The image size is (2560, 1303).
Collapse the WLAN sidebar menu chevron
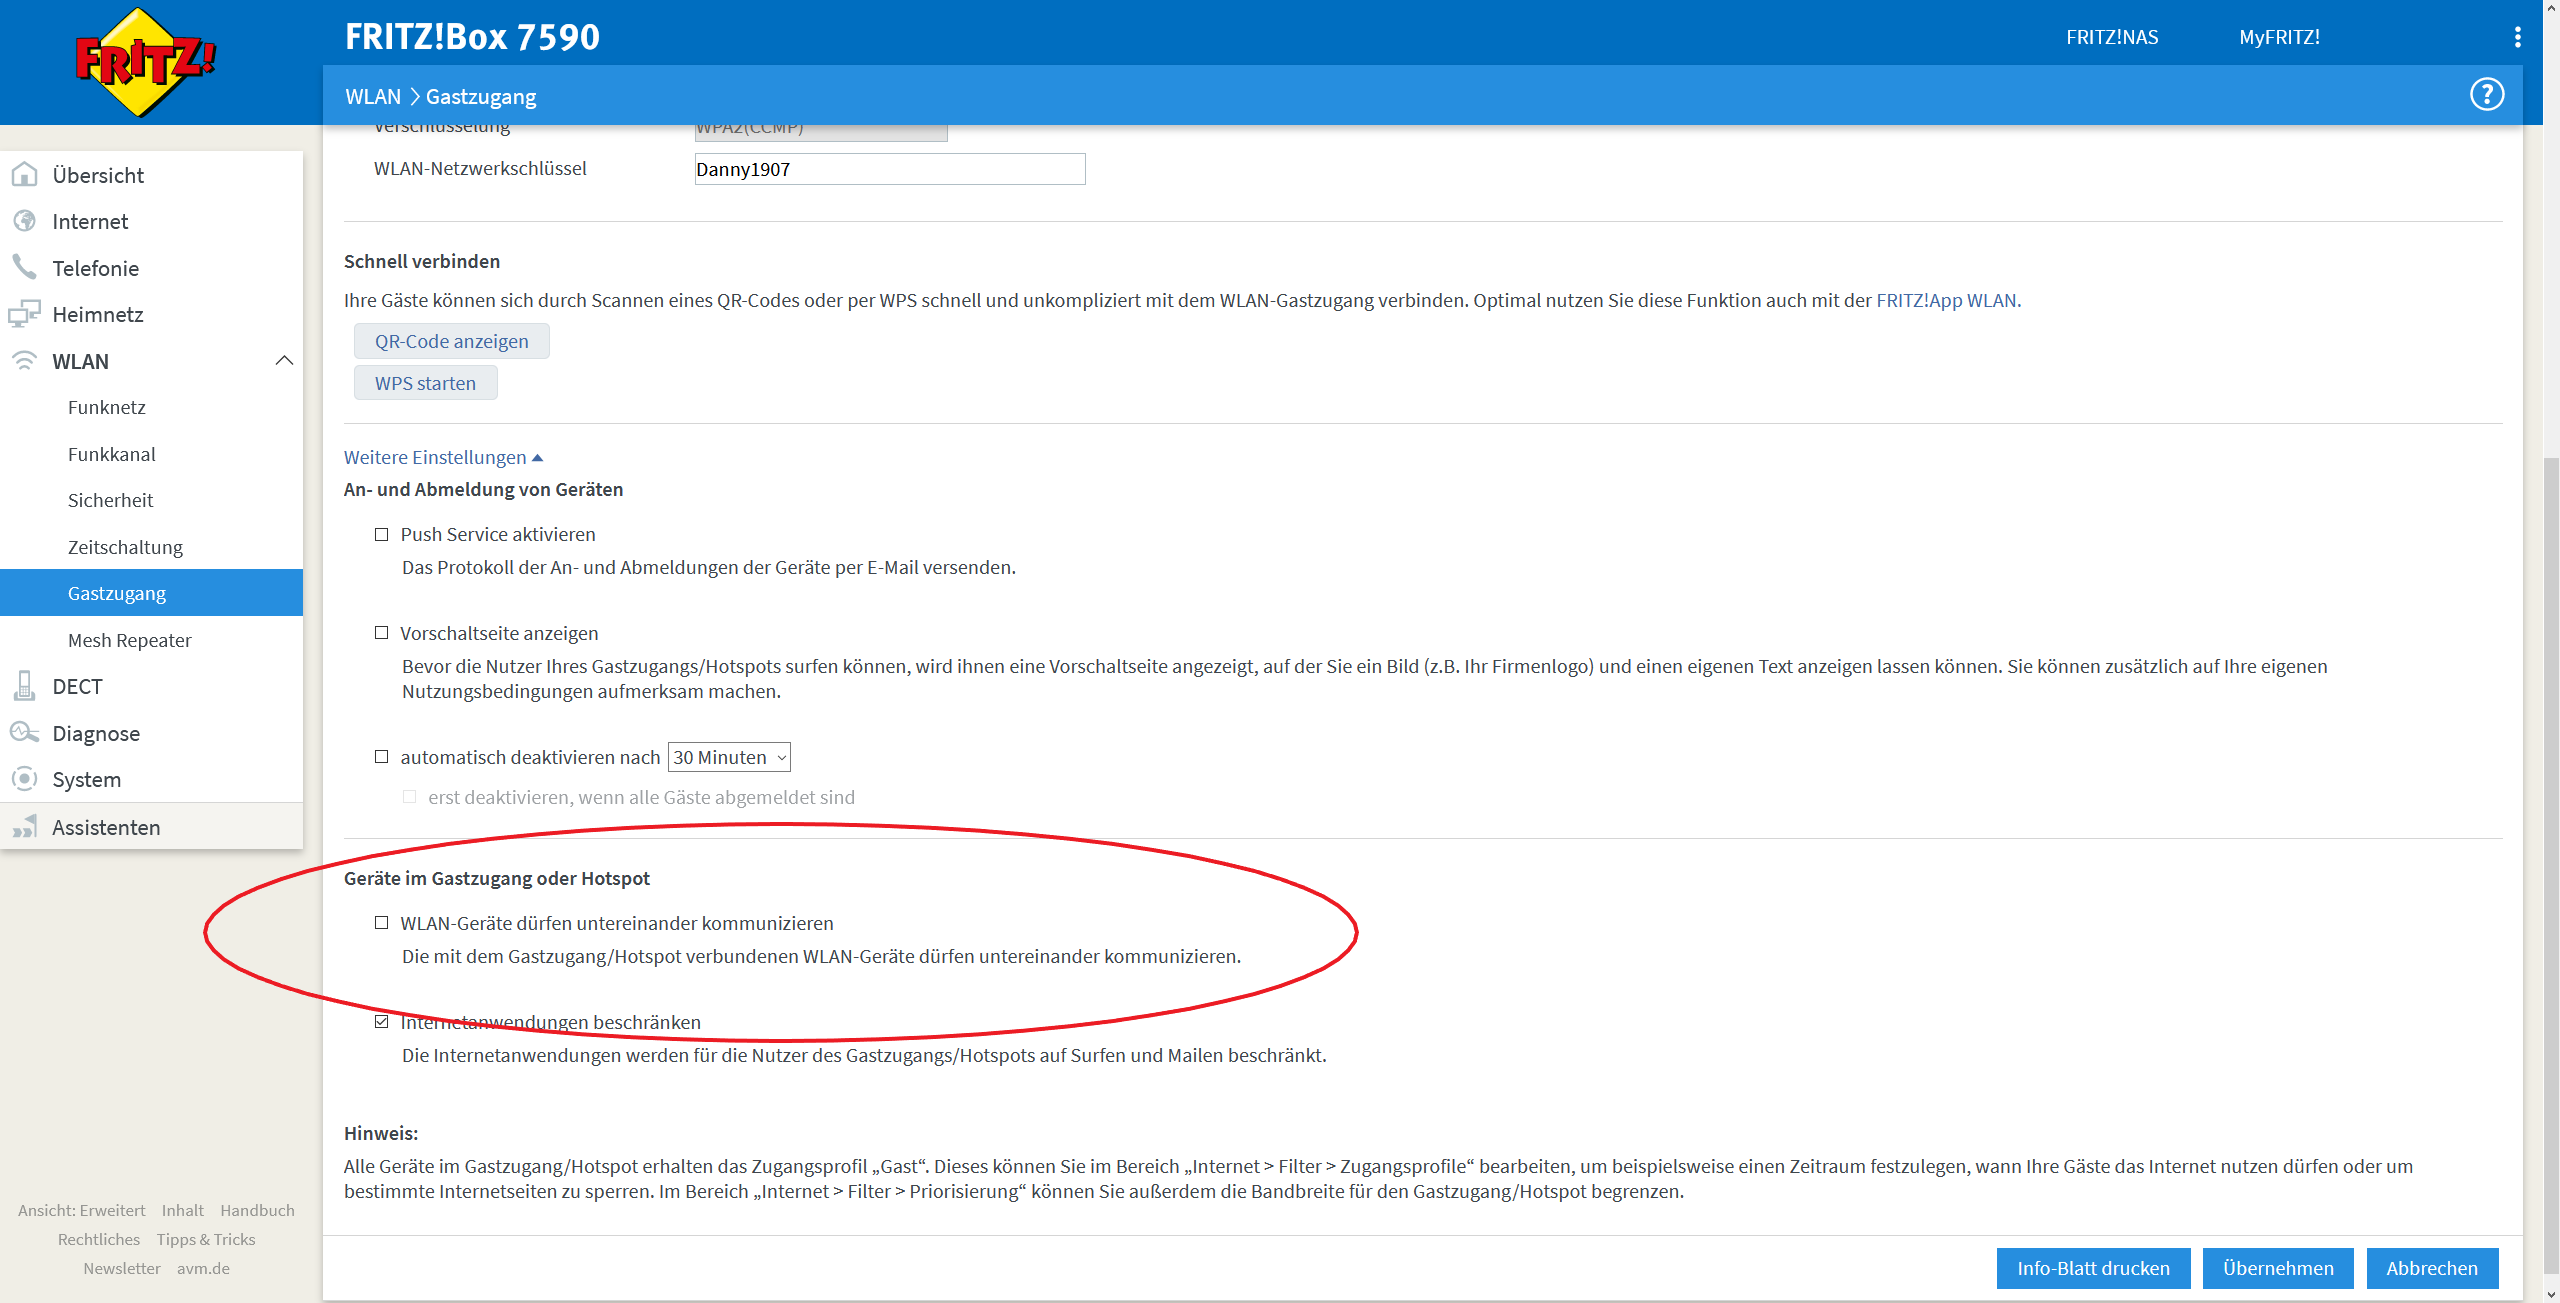(284, 361)
